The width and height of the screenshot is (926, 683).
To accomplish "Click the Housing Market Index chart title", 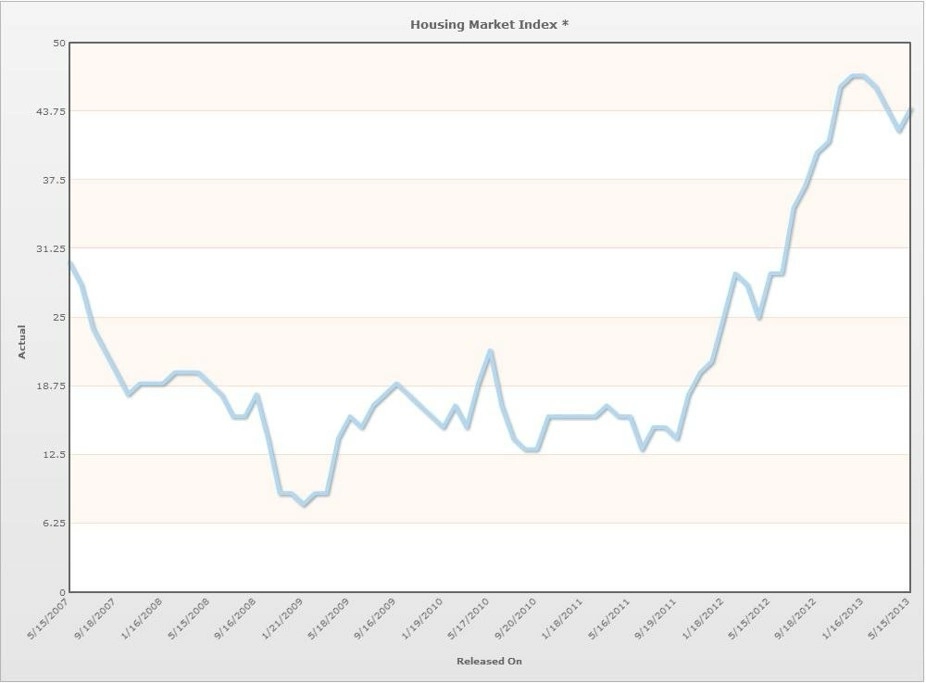I will point(489,25).
